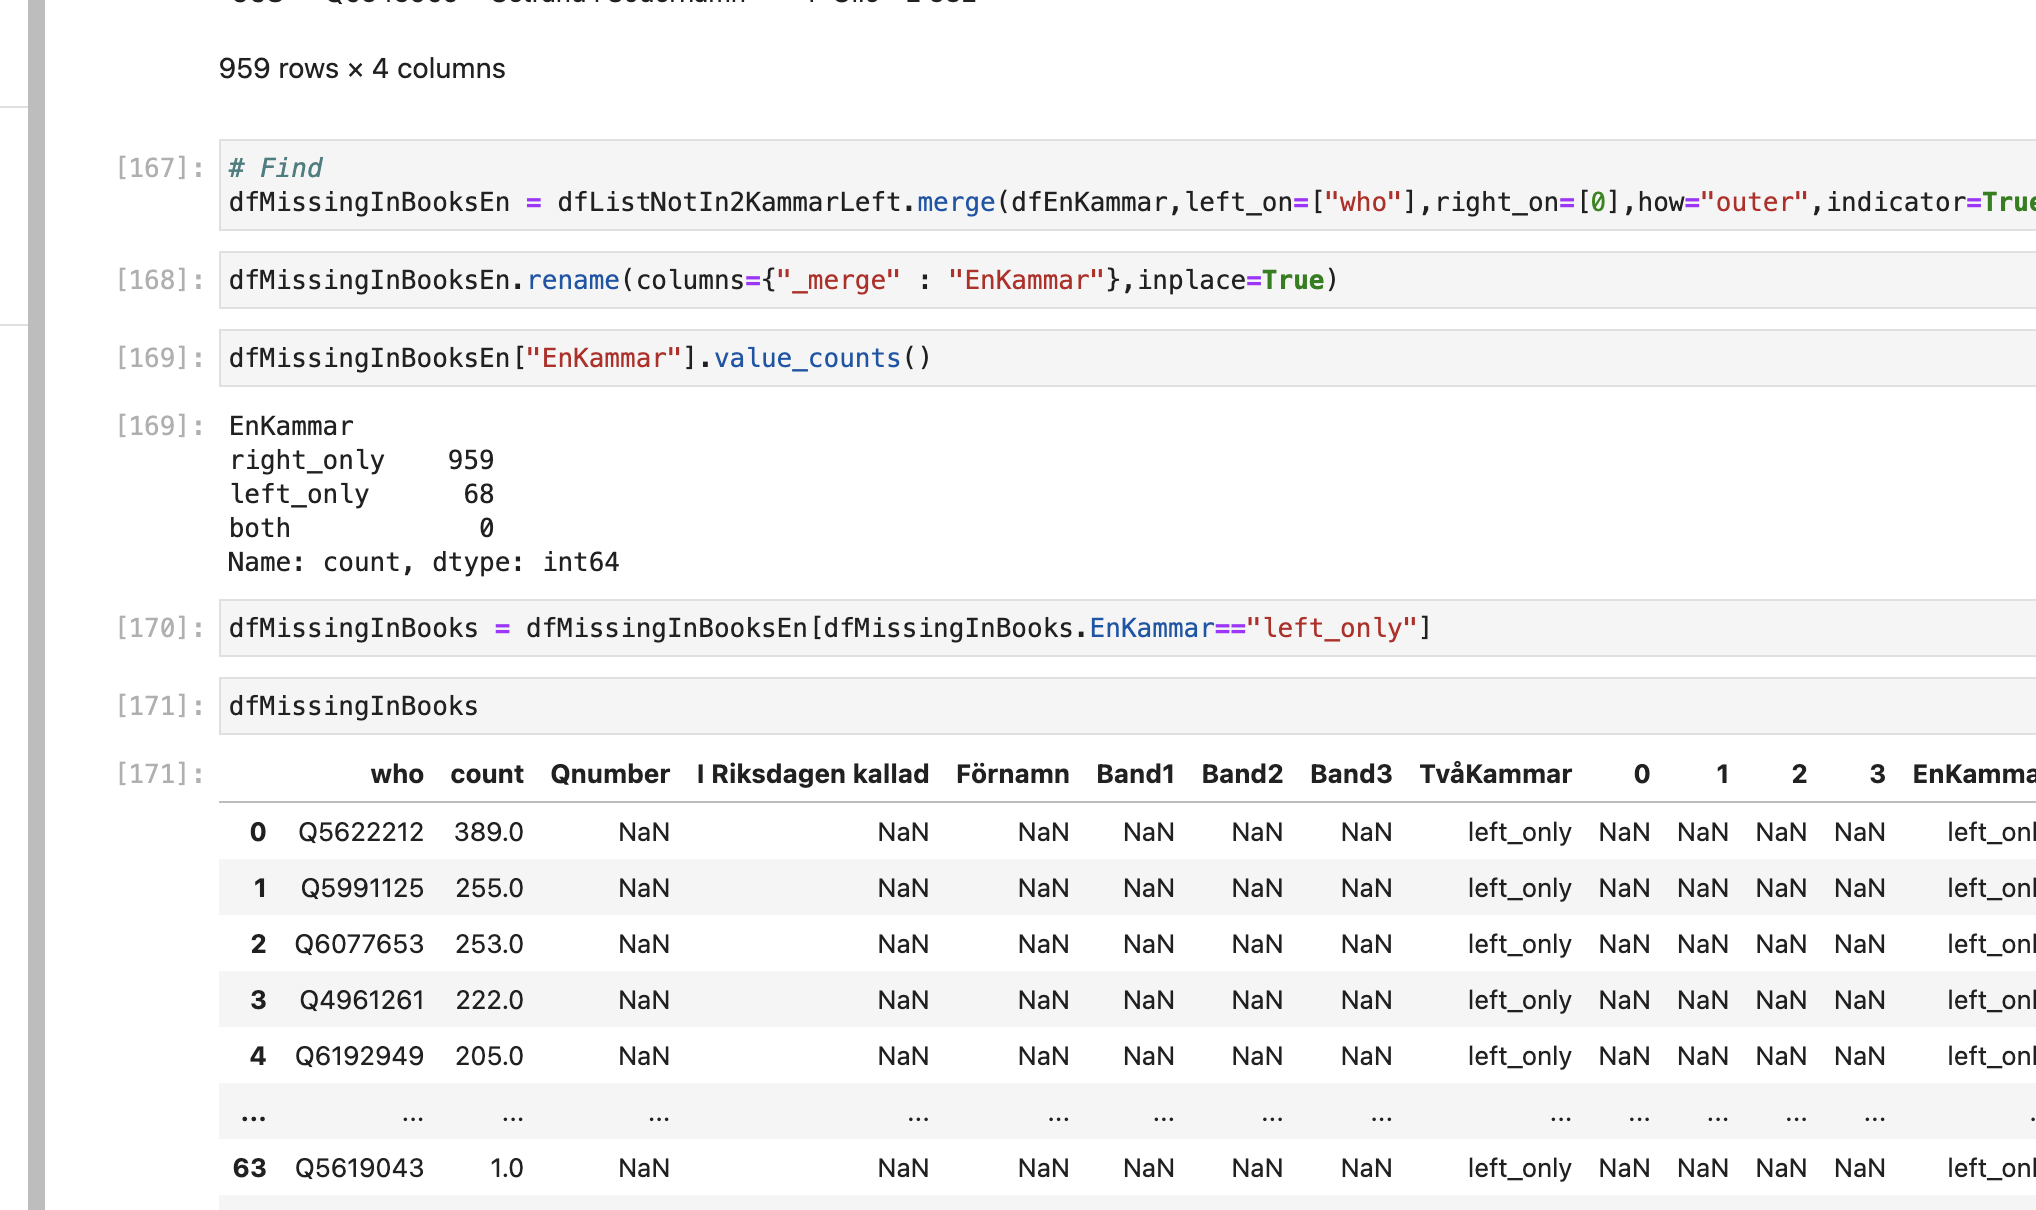
Task: Click the output prompt label [171]:
Action: tap(157, 772)
